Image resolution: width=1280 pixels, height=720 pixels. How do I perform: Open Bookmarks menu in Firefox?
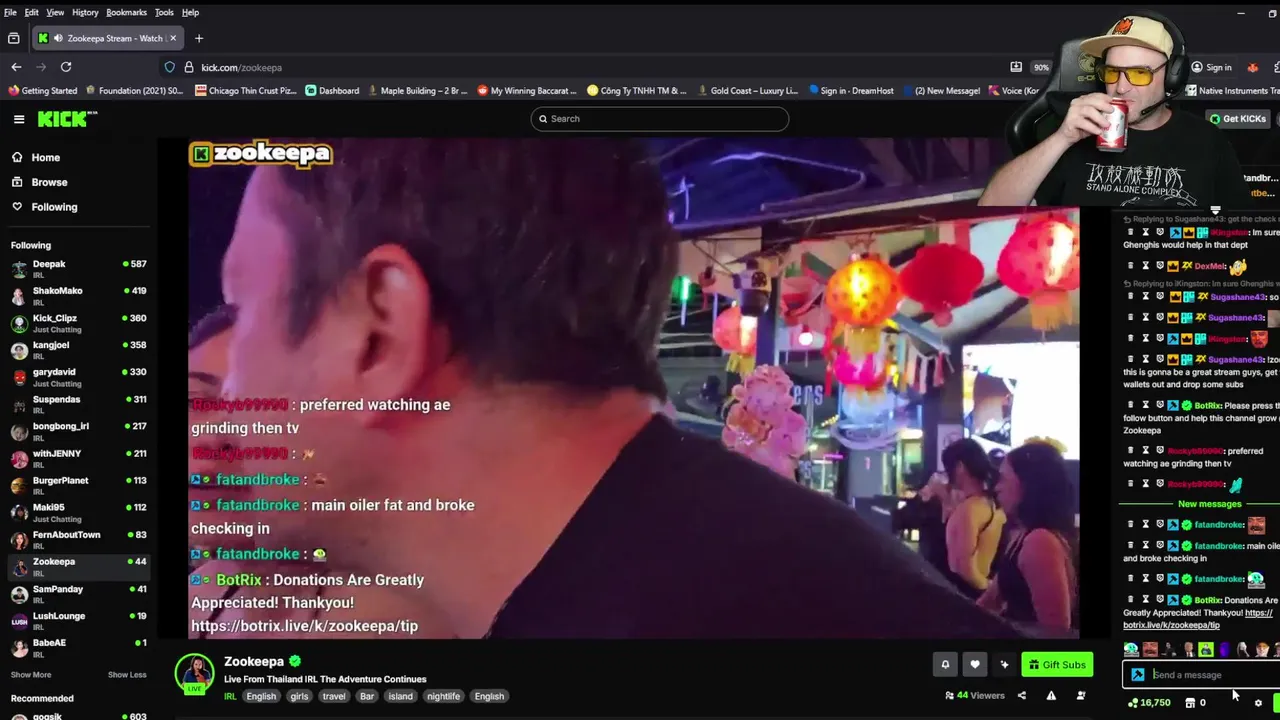coord(126,12)
